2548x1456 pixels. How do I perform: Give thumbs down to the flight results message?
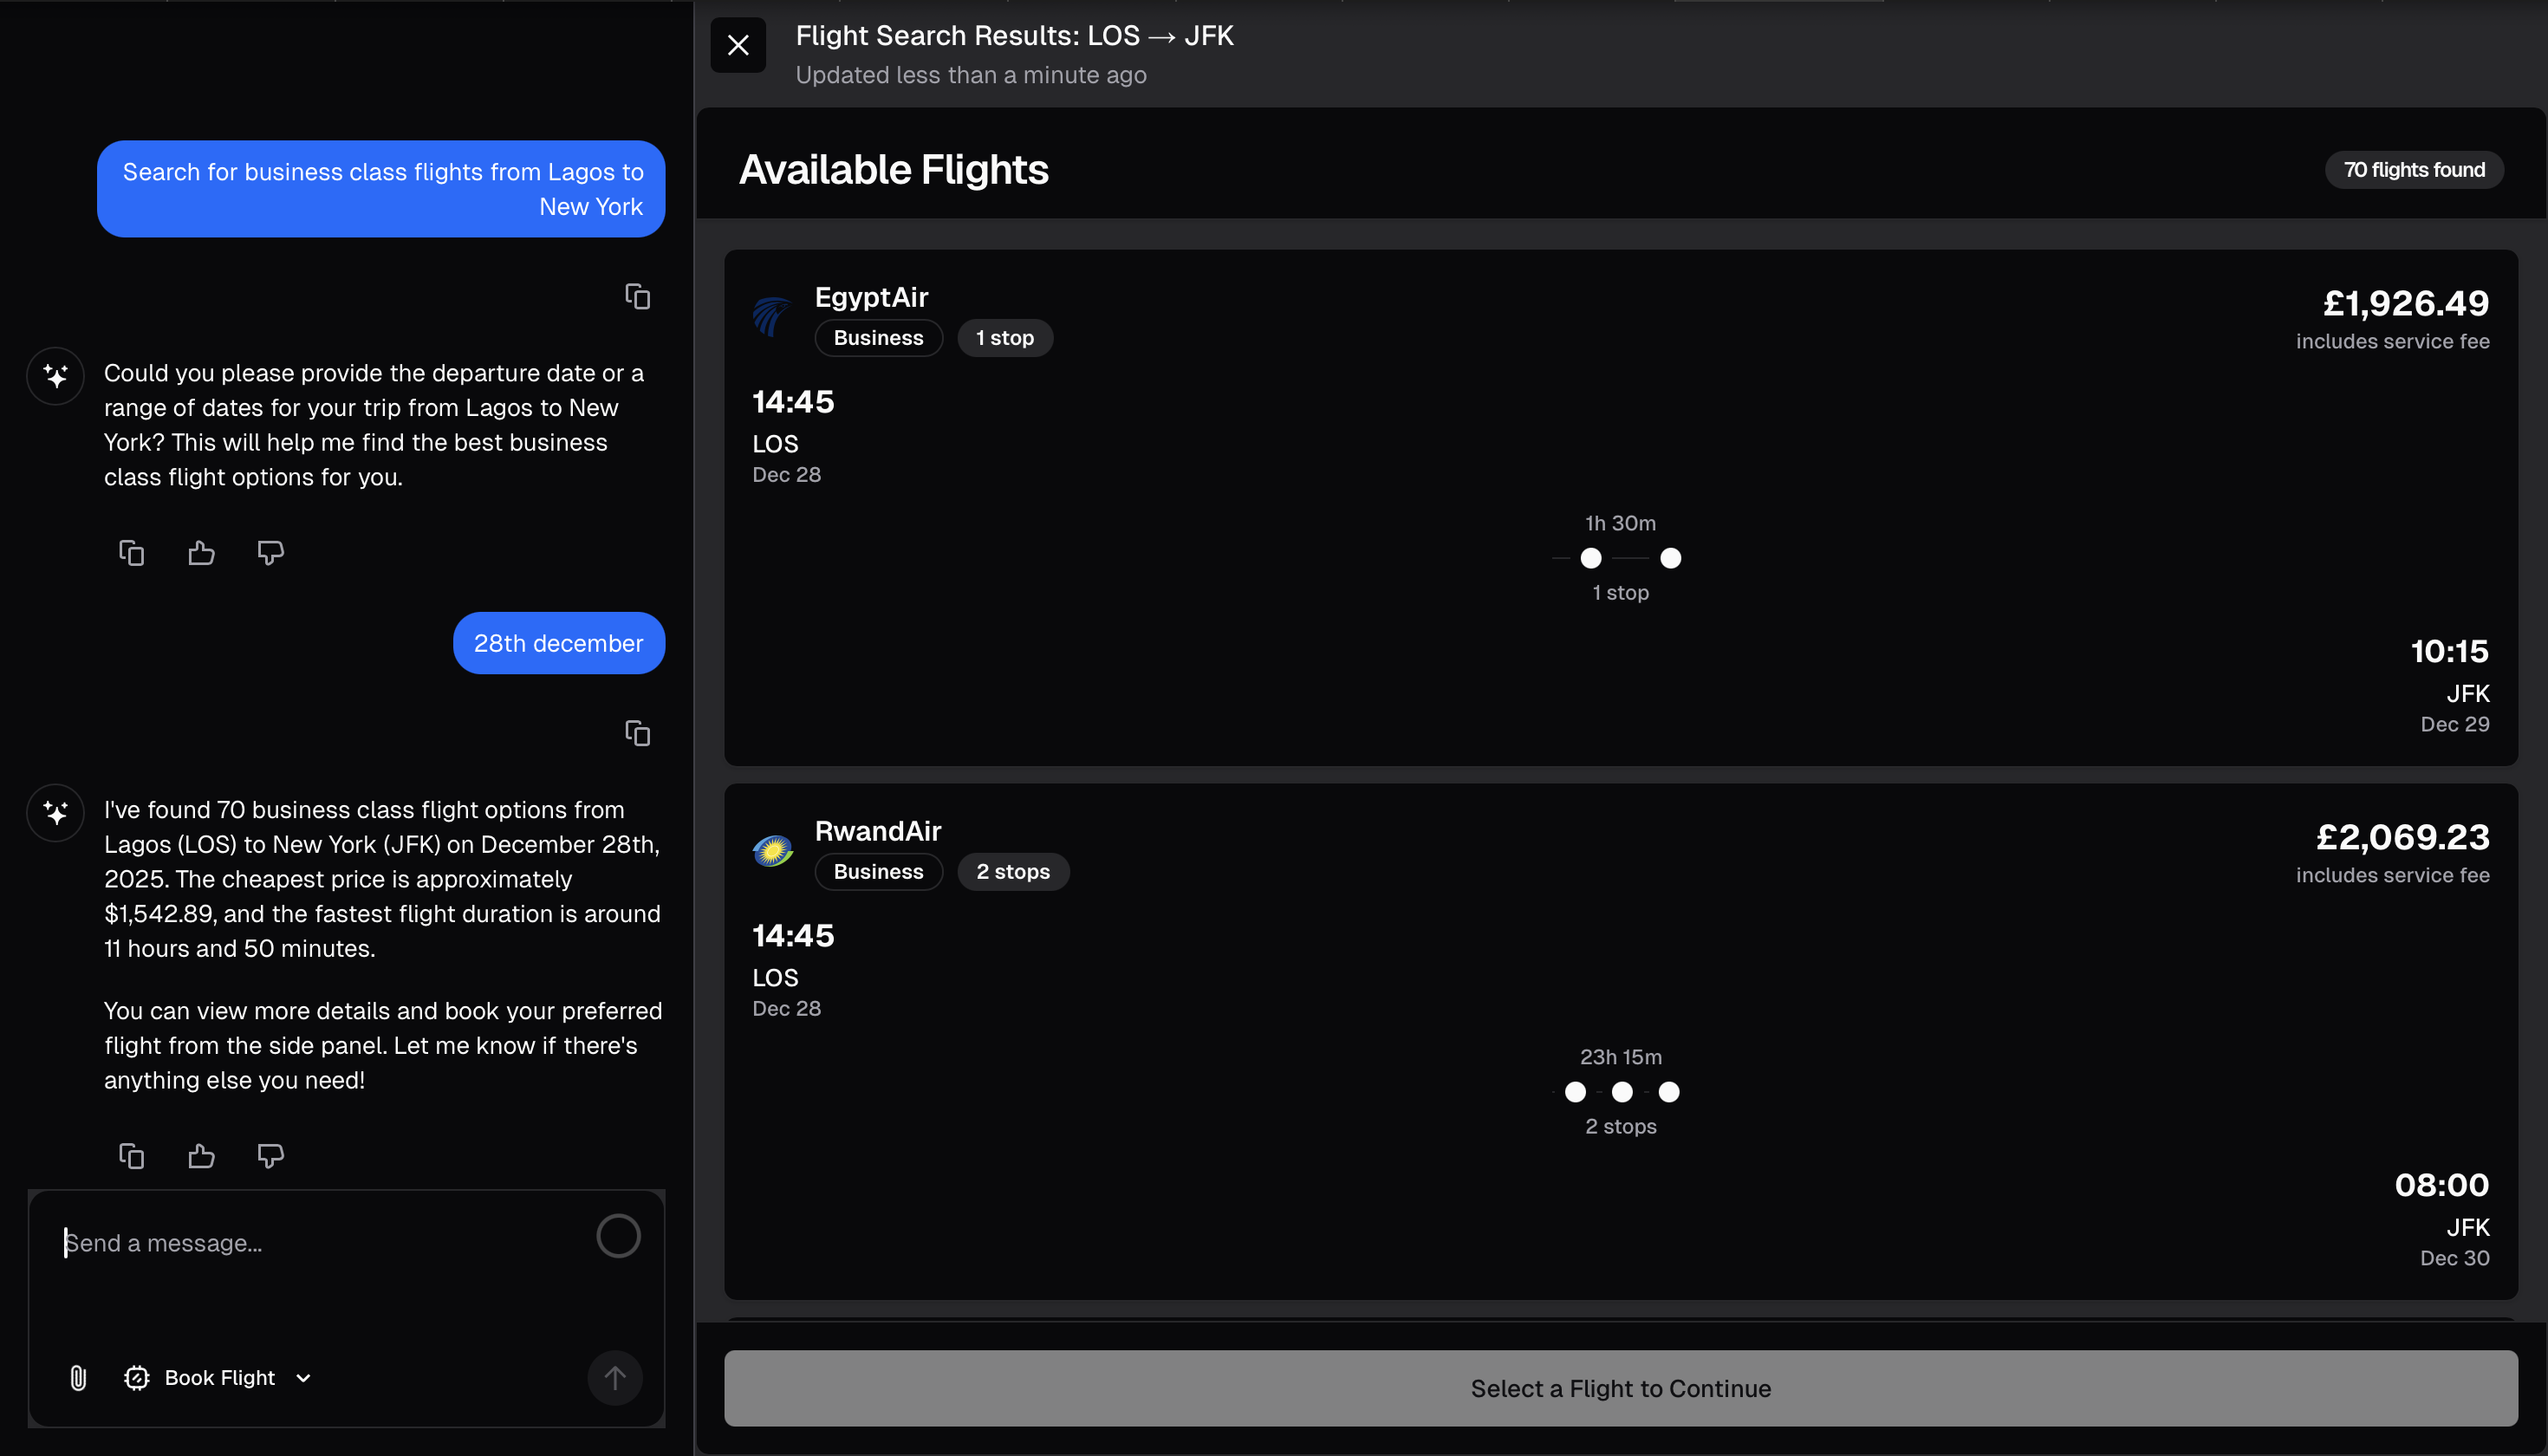[270, 1155]
